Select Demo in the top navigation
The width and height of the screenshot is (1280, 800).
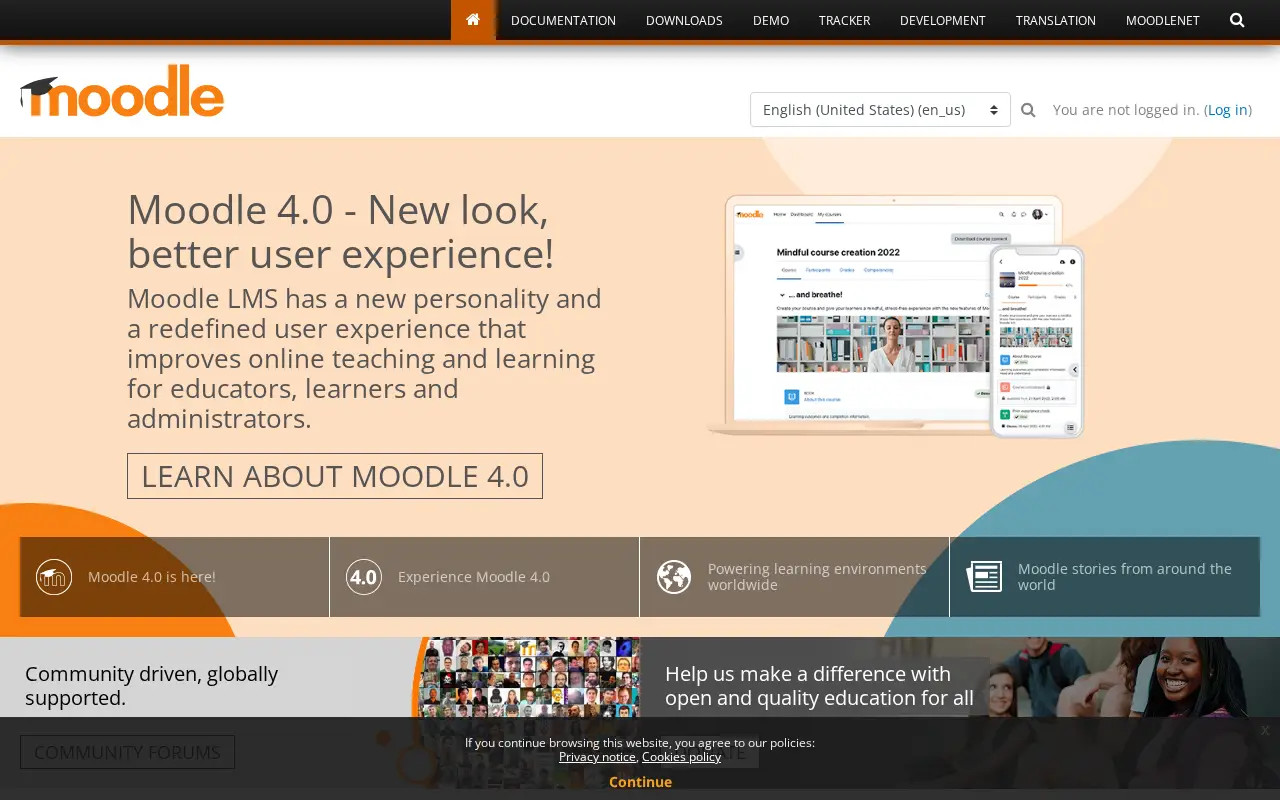click(x=771, y=20)
